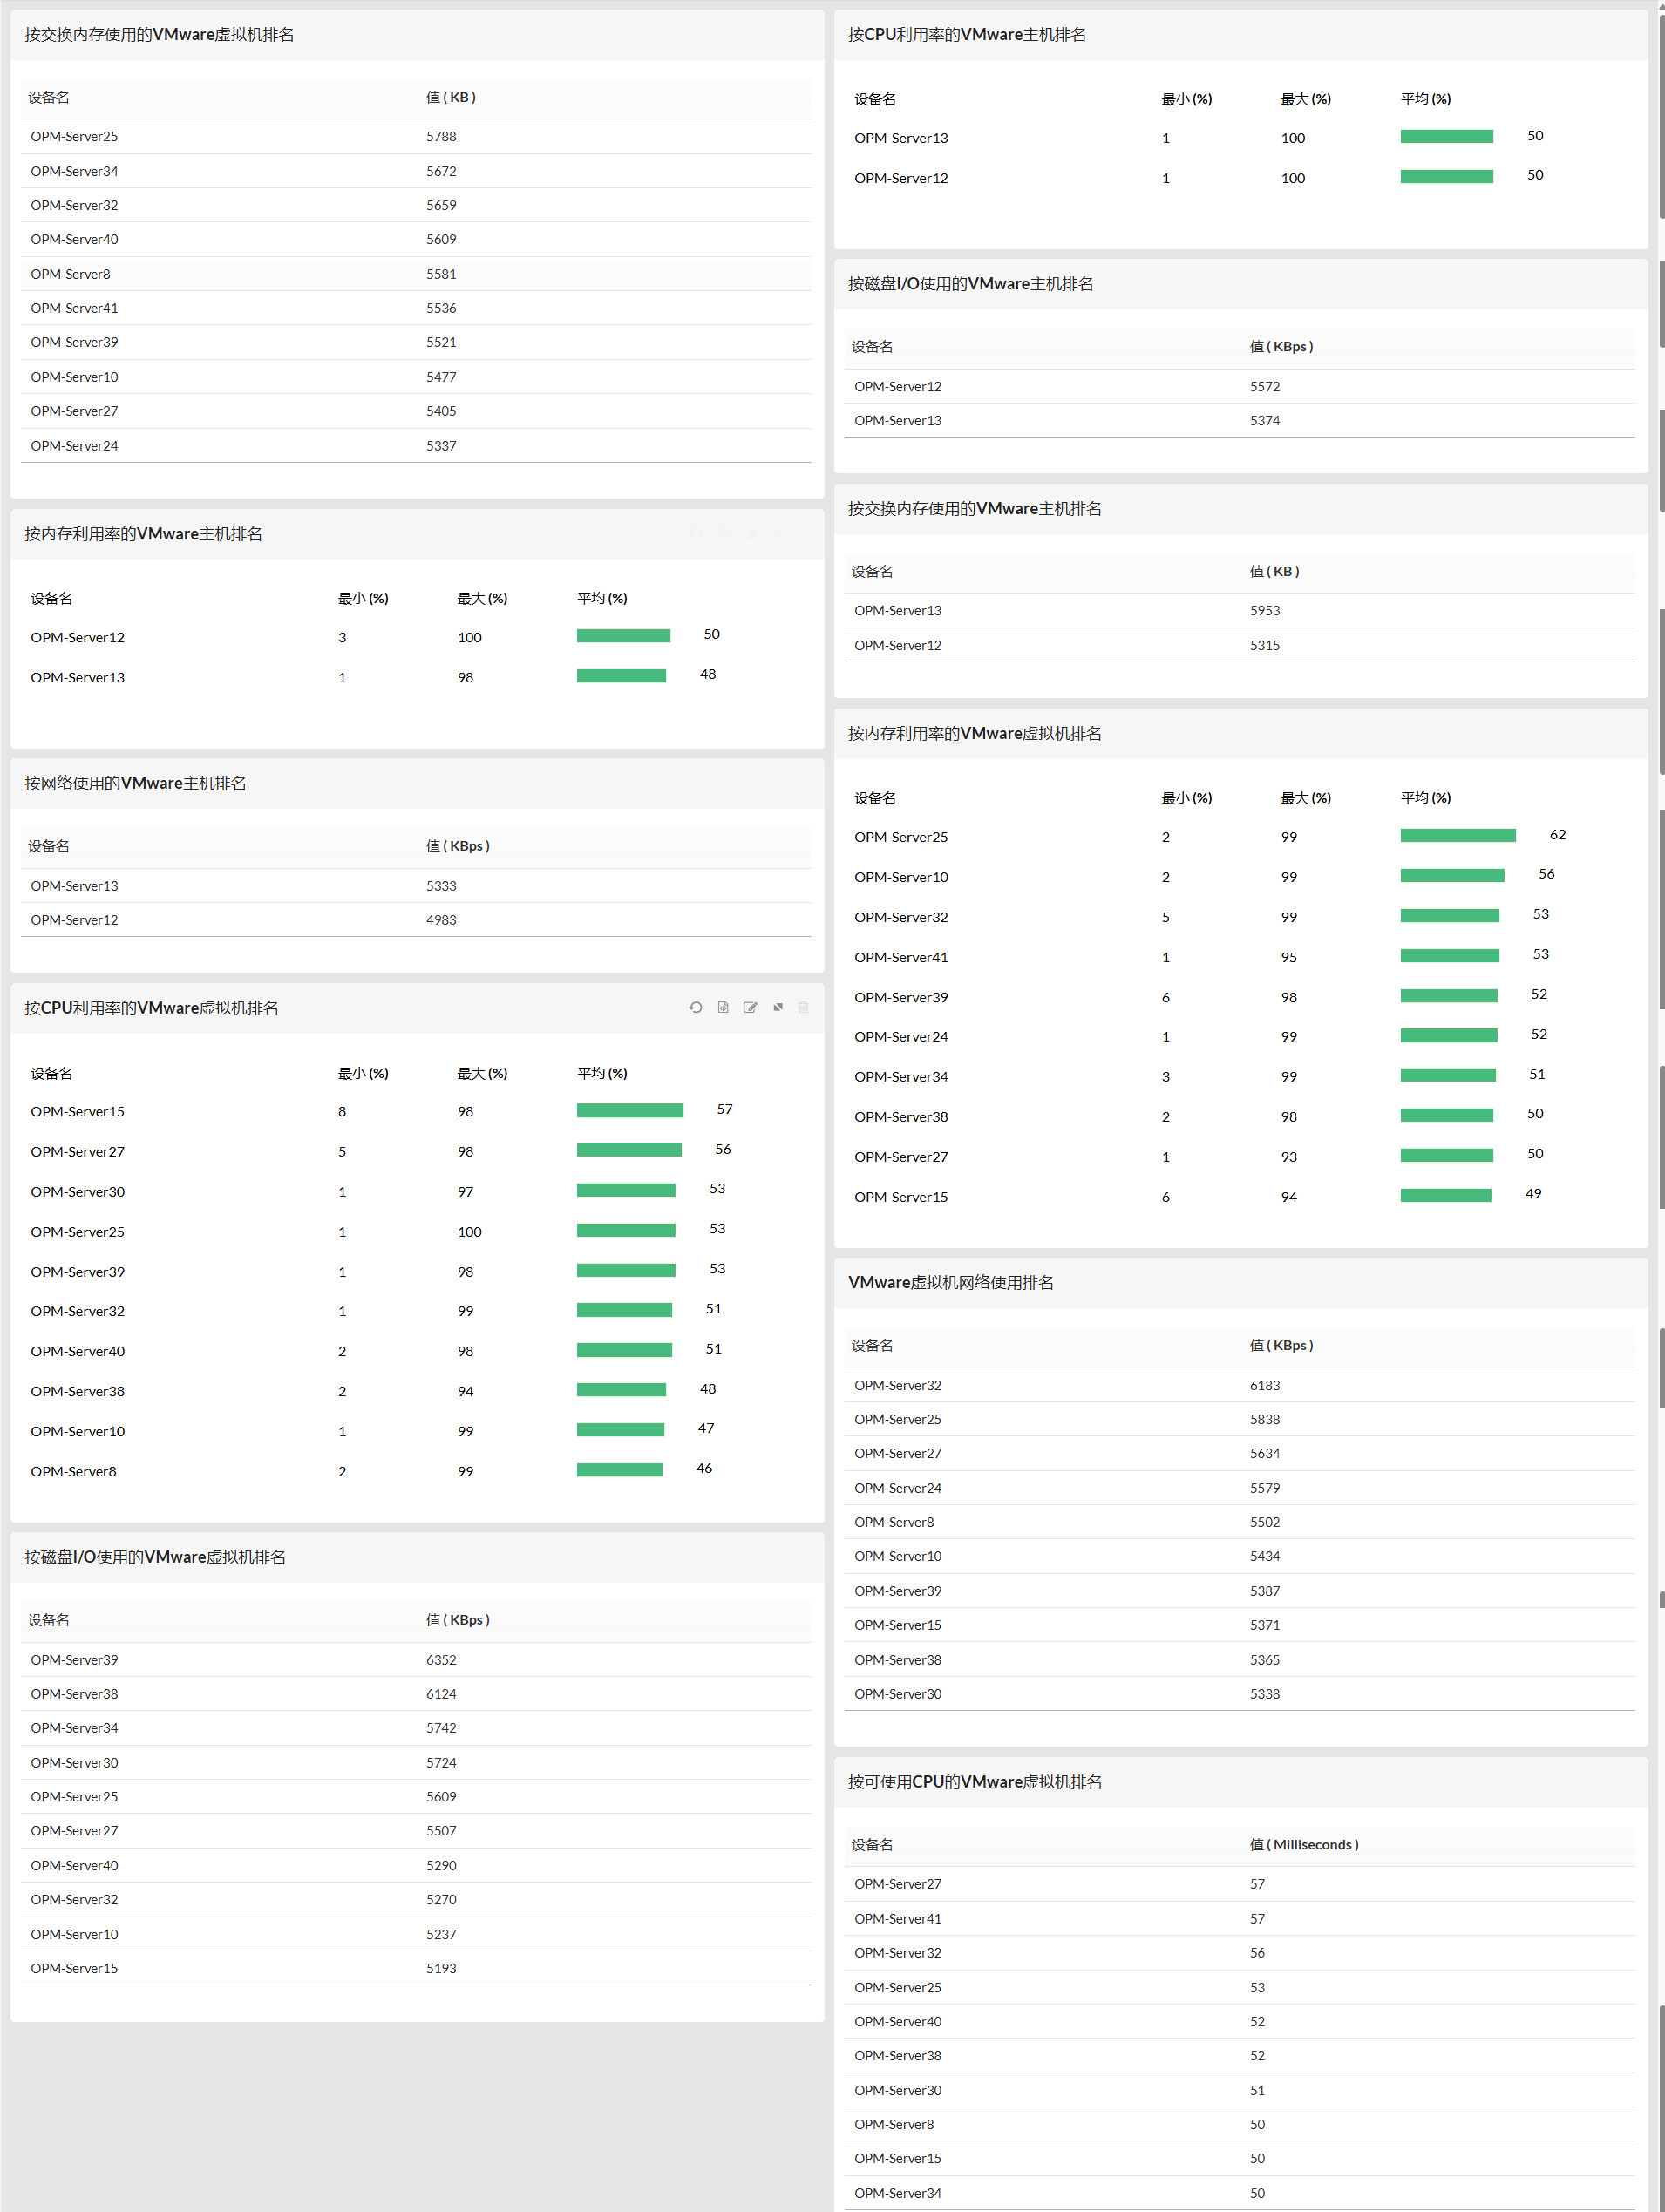The width and height of the screenshot is (1665, 2212).
Task: Open OPM-Server12 with disk I/O 5572 KBps
Action: point(898,386)
